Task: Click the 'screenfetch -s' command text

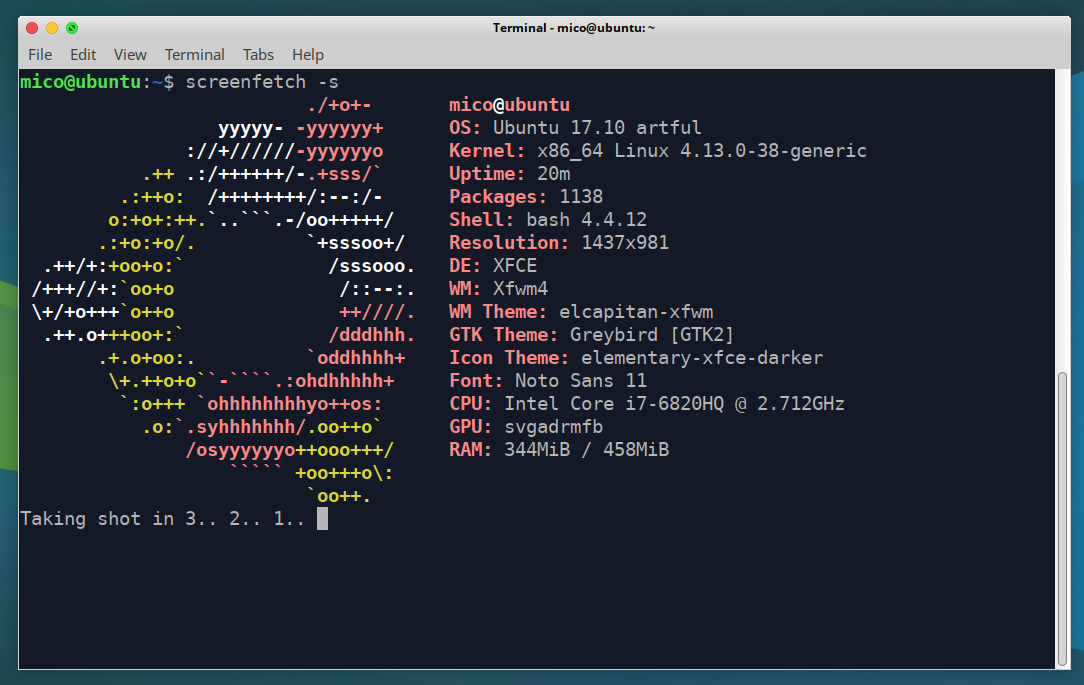Action: pos(262,82)
